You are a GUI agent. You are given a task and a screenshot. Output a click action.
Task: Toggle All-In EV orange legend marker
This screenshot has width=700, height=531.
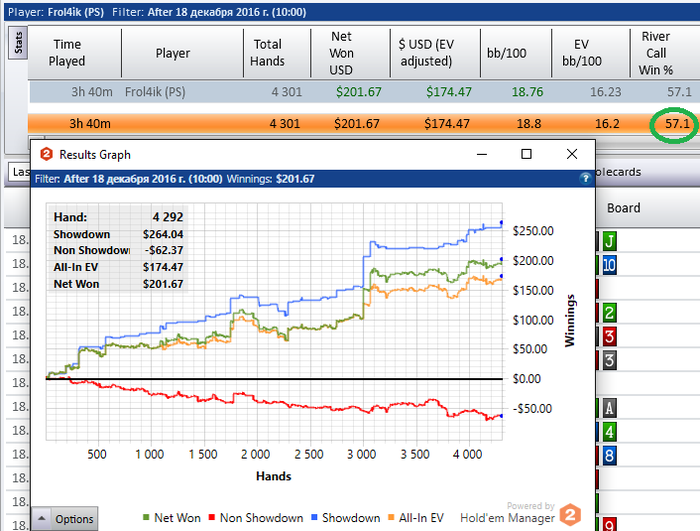coord(391,518)
